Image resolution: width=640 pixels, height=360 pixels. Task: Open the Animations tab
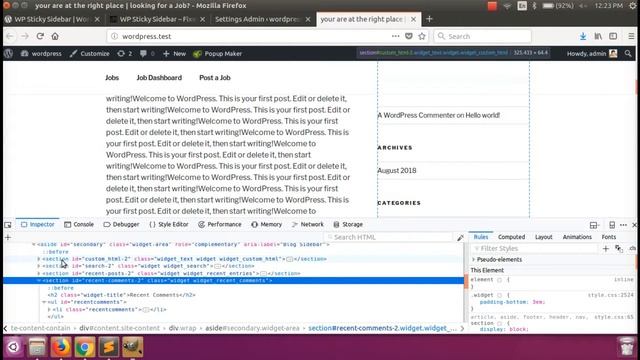(577, 237)
